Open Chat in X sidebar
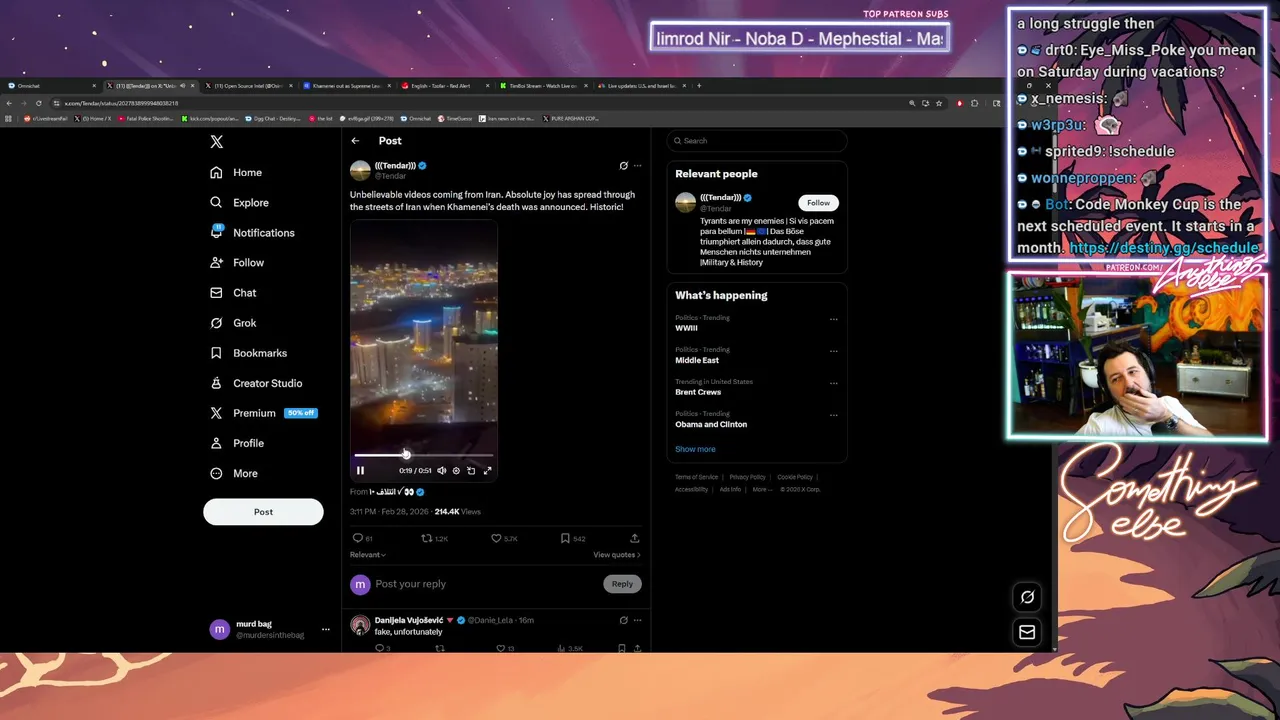The width and height of the screenshot is (1280, 720). tap(234, 292)
